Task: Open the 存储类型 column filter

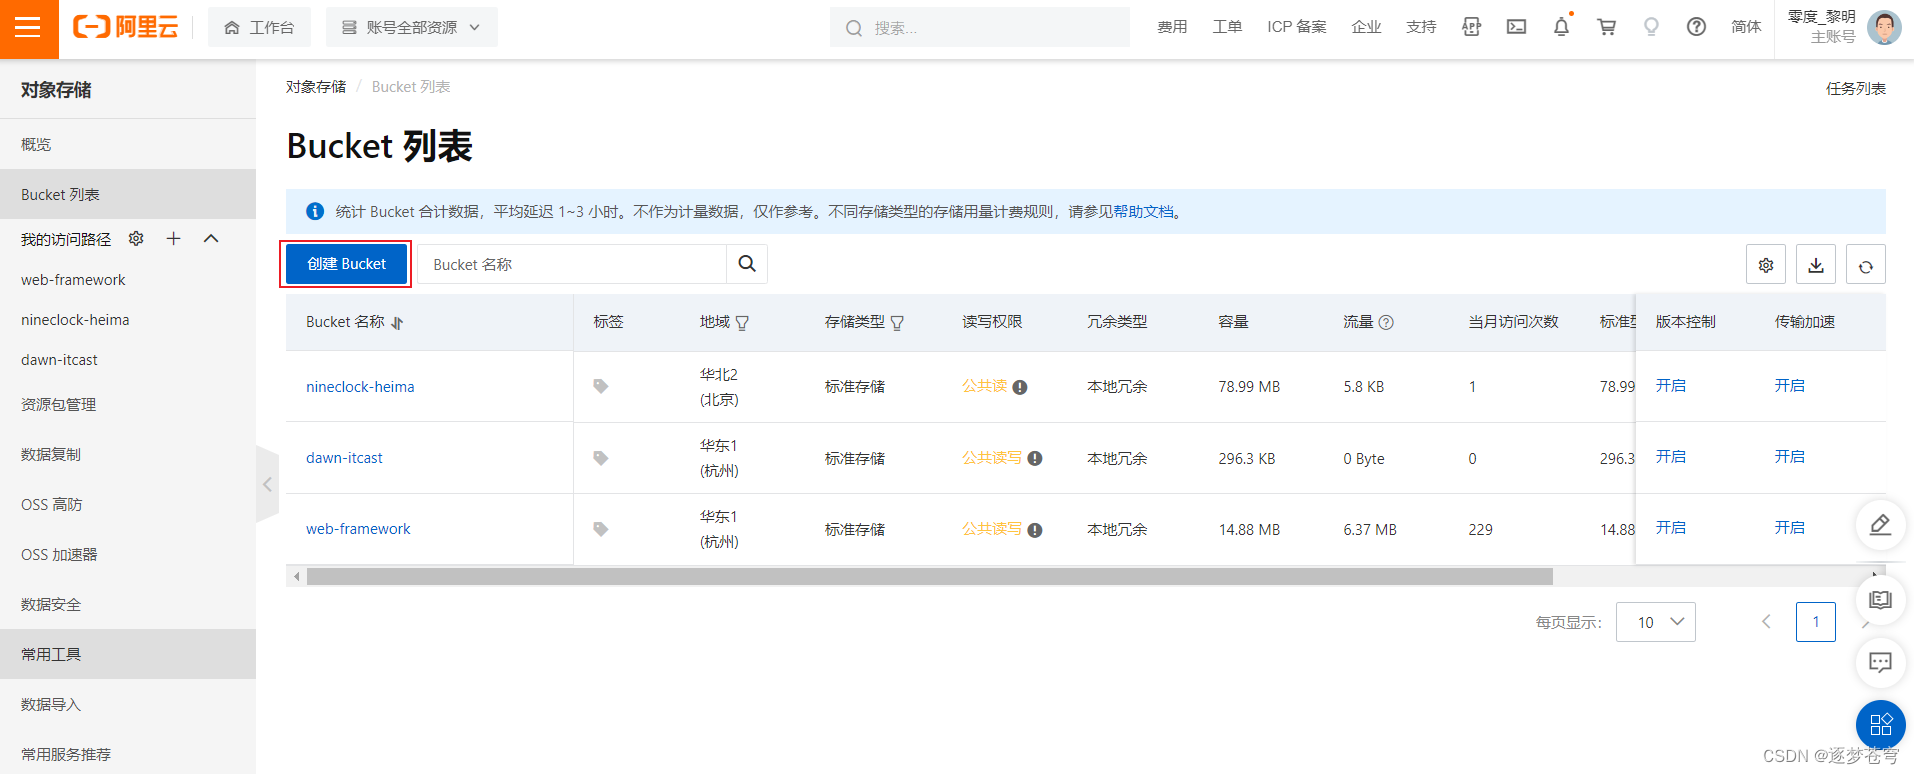Action: click(x=897, y=322)
